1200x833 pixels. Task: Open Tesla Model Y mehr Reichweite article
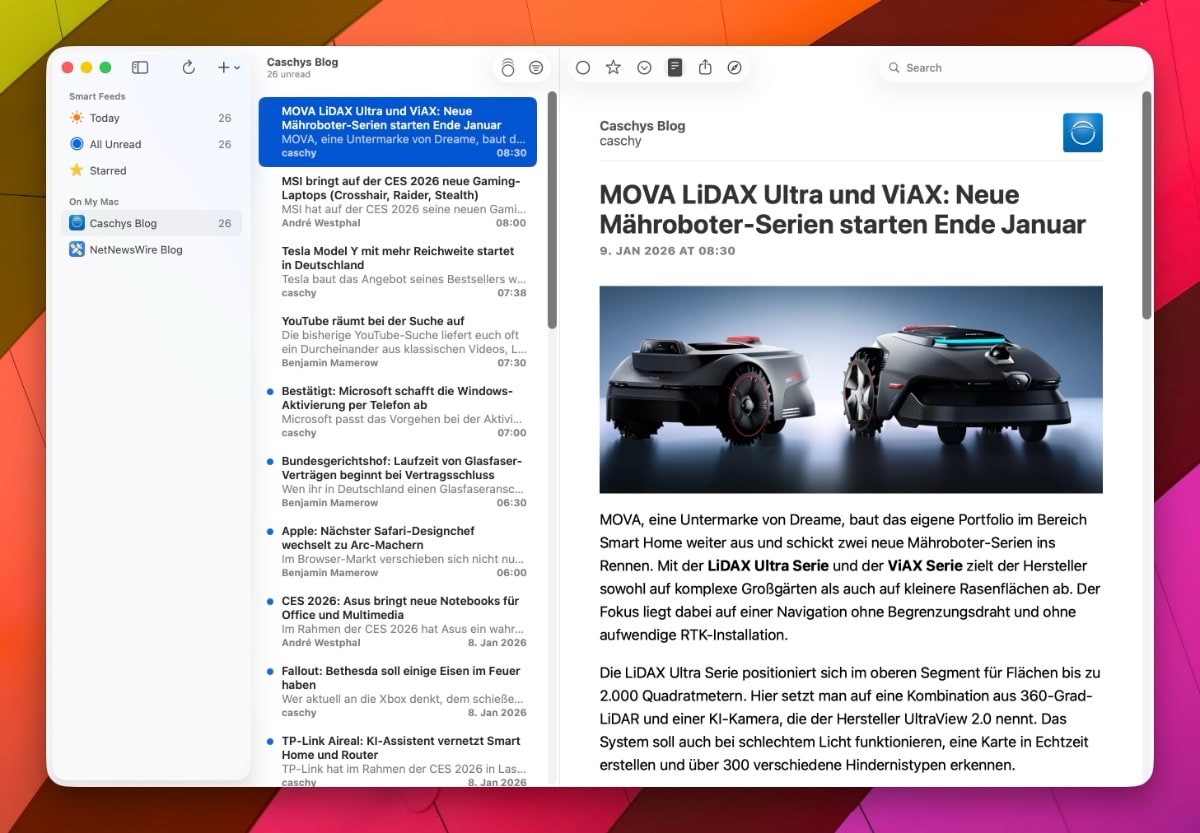tap(398, 271)
